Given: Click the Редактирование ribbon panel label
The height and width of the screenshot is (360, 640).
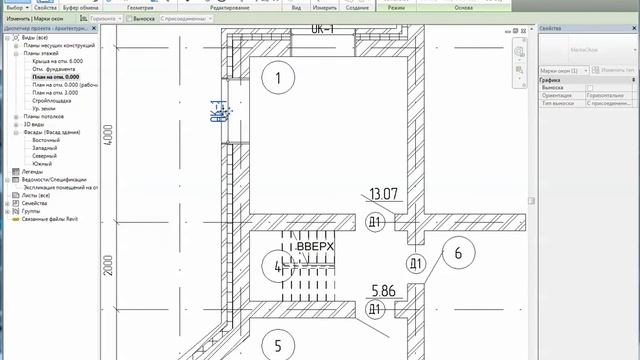Looking at the screenshot, I should pyautogui.click(x=229, y=7).
